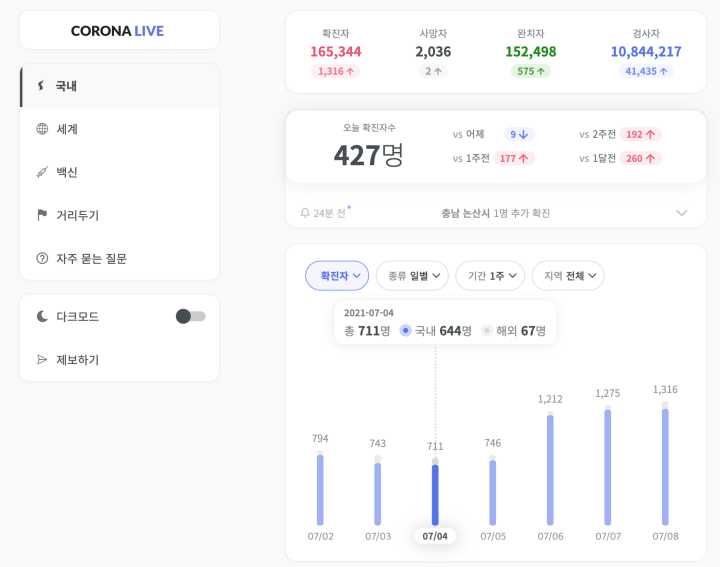Screen dimensions: 720x567
Task: Click the 07/07 bar with 1,275
Action: (608, 465)
